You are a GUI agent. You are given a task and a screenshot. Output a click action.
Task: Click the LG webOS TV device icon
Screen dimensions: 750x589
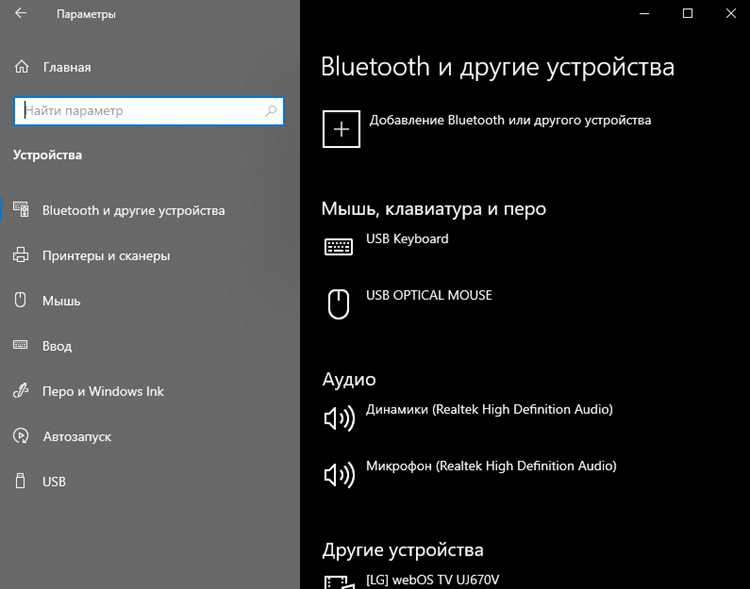point(339,582)
